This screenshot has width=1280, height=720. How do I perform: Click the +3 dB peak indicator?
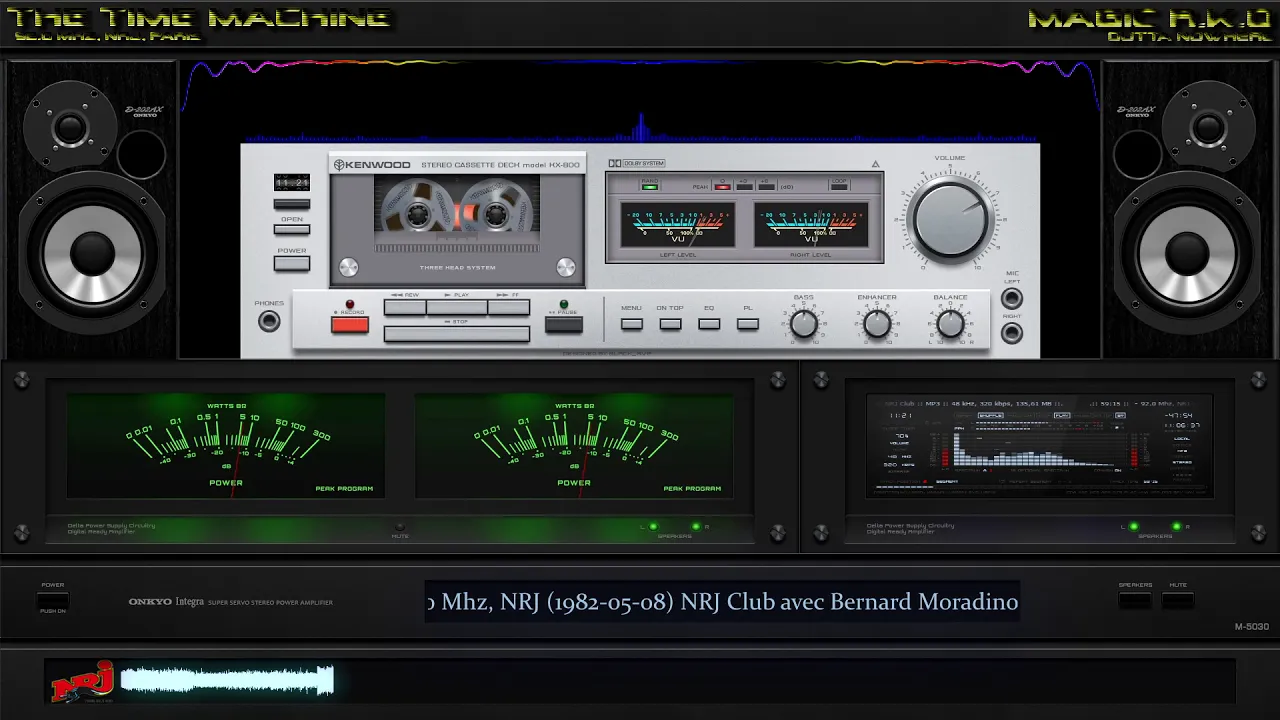click(744, 186)
